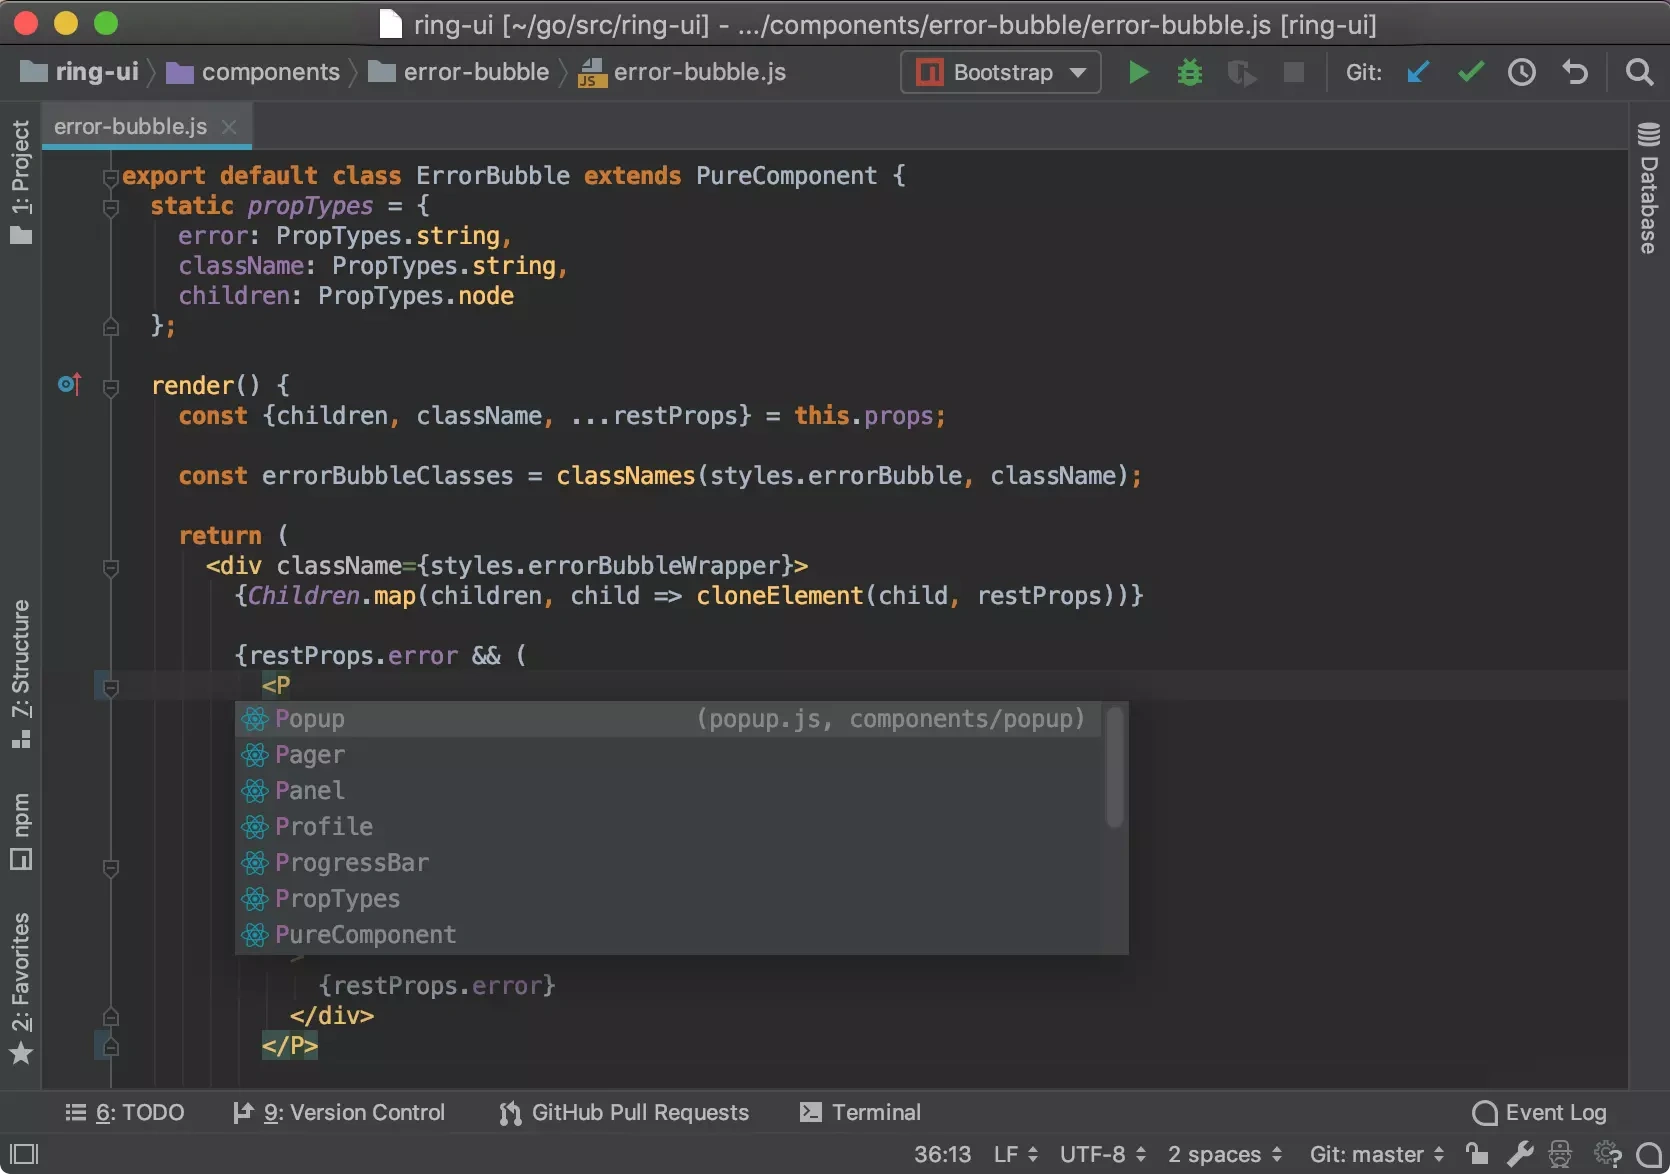Toggle the tool window bars icon in the status bar corner
Image resolution: width=1670 pixels, height=1174 pixels.
click(x=24, y=1154)
